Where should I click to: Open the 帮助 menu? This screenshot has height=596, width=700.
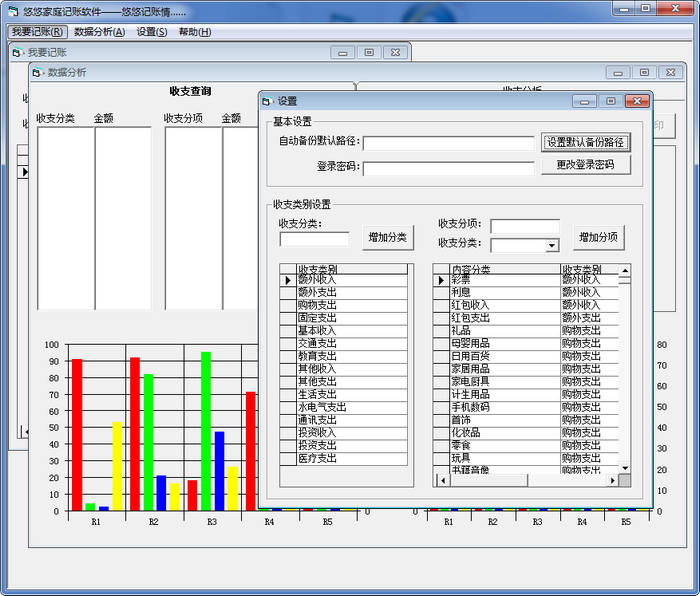[195, 32]
